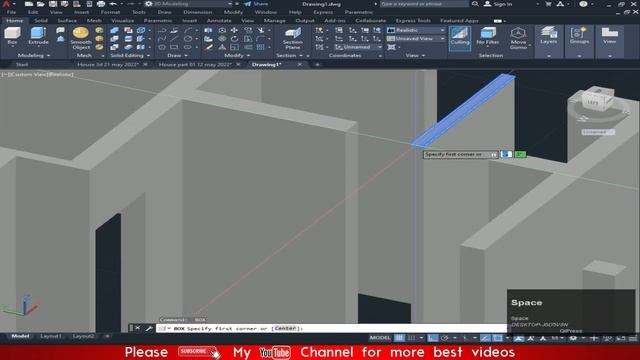640x360 pixels.
Task: Click the New file icon in quick access toolbar
Action: pos(29,4)
